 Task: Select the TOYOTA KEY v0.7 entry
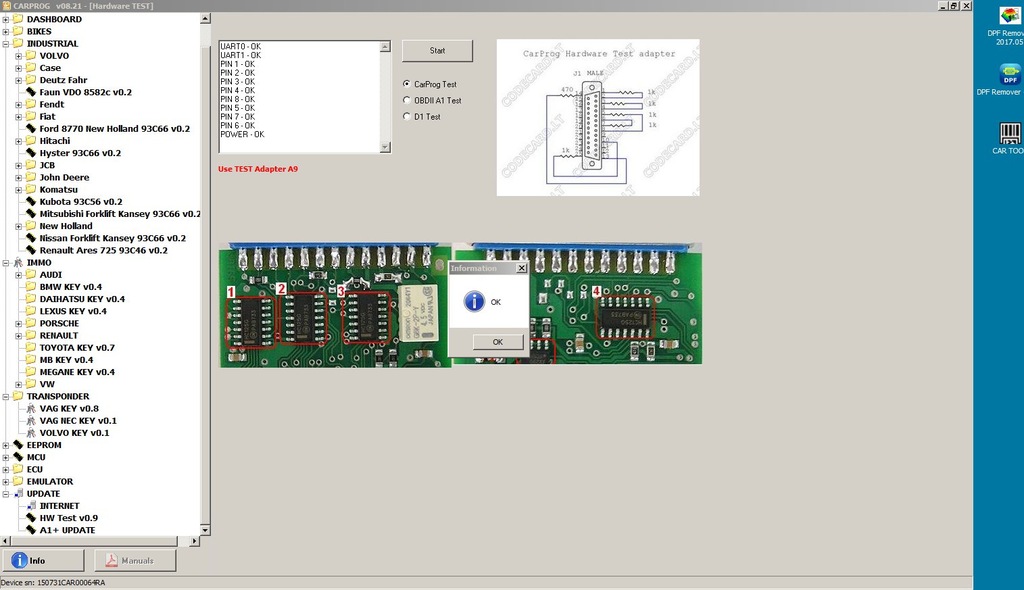[x=76, y=348]
